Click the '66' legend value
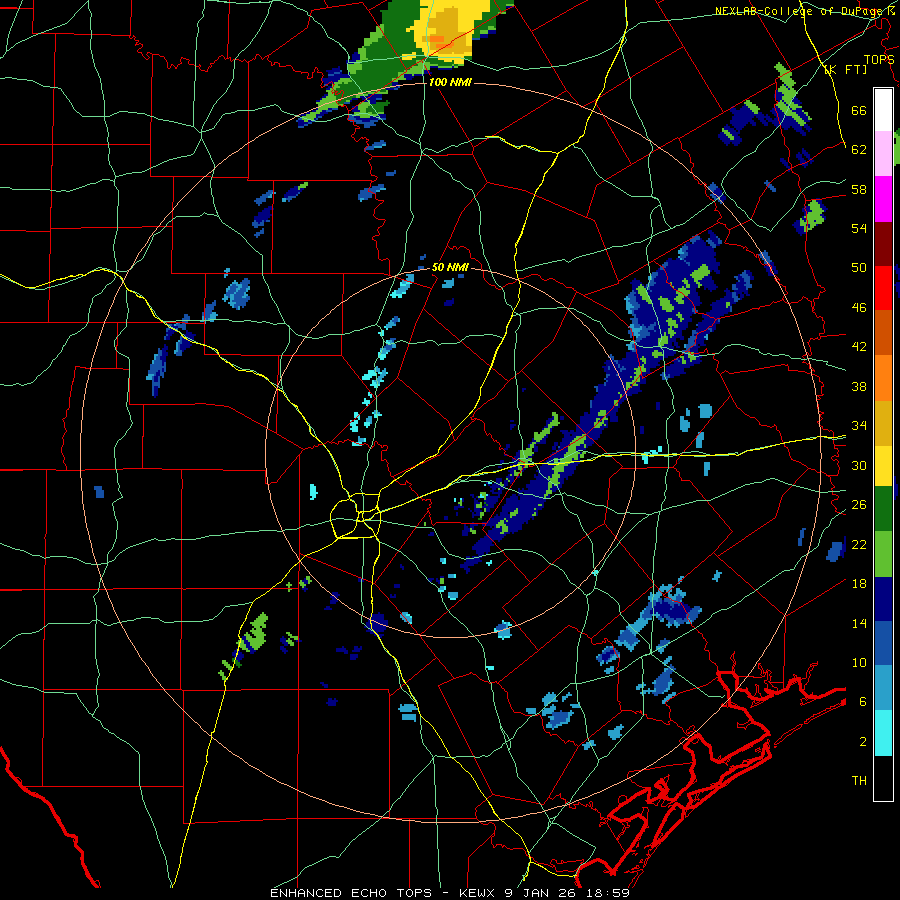This screenshot has height=900, width=900. pyautogui.click(x=859, y=110)
